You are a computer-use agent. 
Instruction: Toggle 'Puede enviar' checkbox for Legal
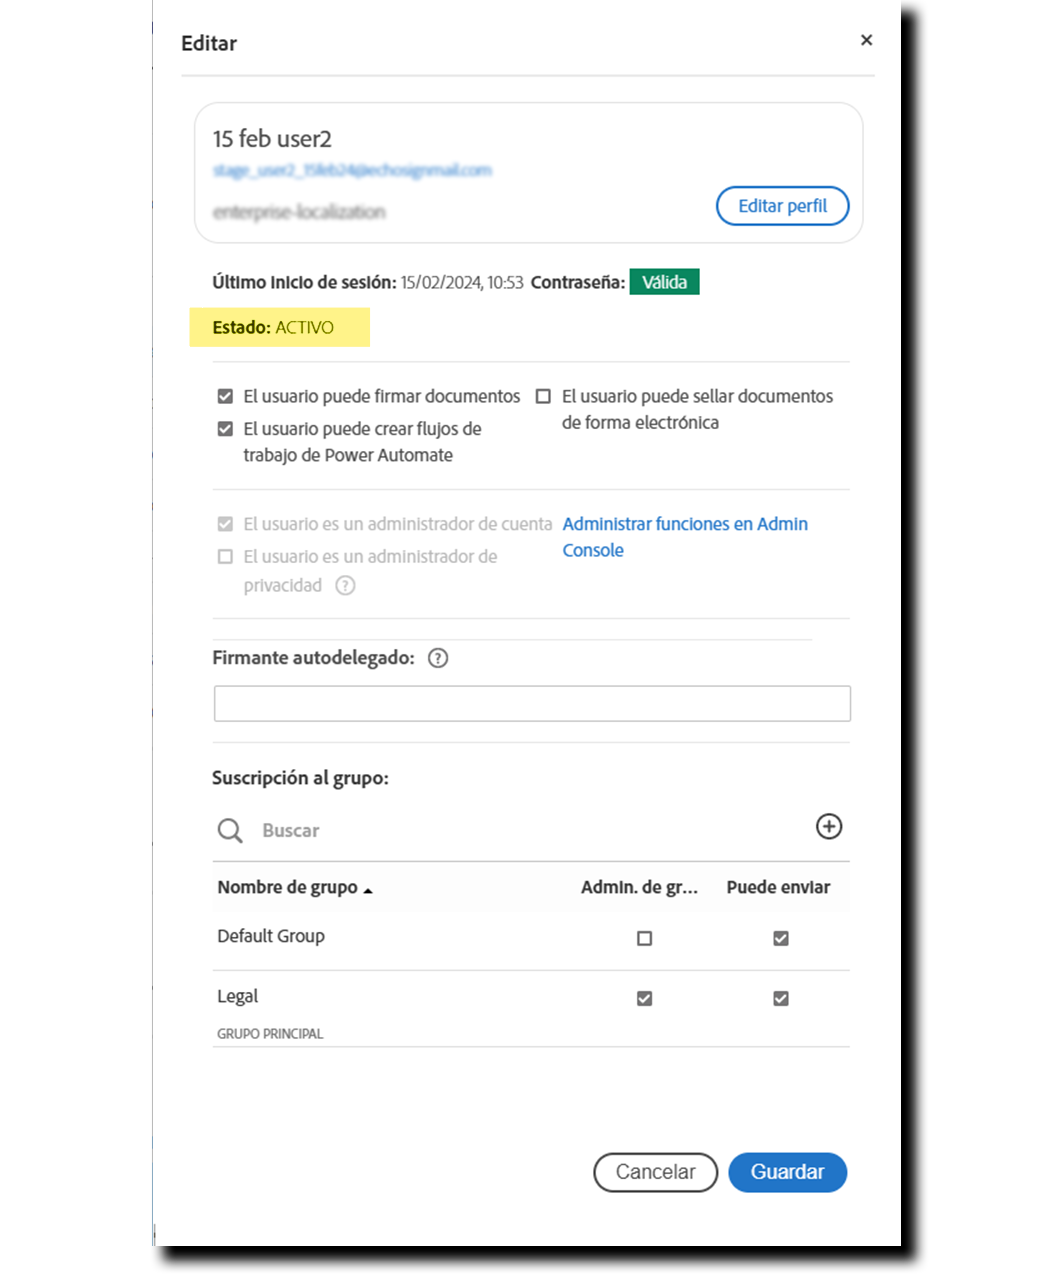click(781, 998)
